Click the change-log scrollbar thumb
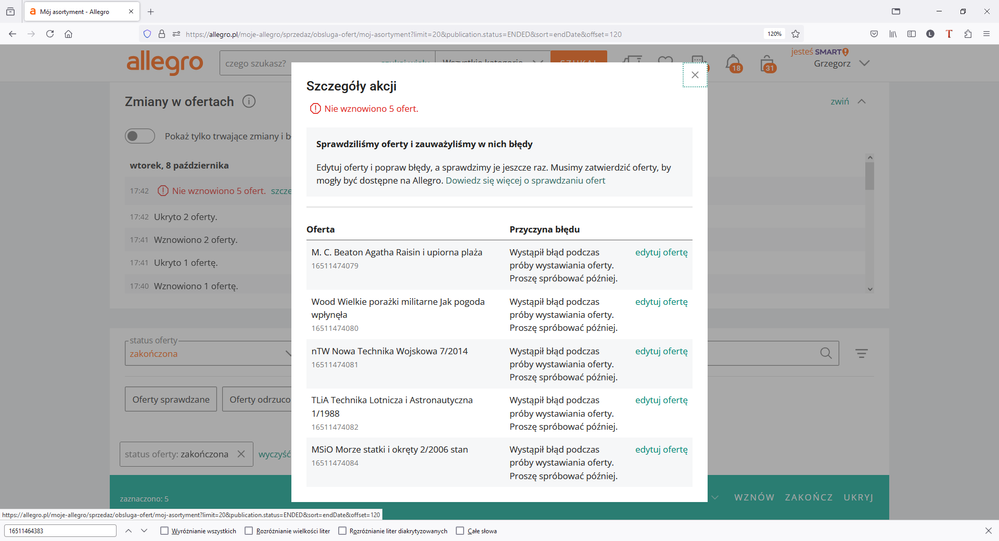This screenshot has height=541, width=999. [x=870, y=175]
